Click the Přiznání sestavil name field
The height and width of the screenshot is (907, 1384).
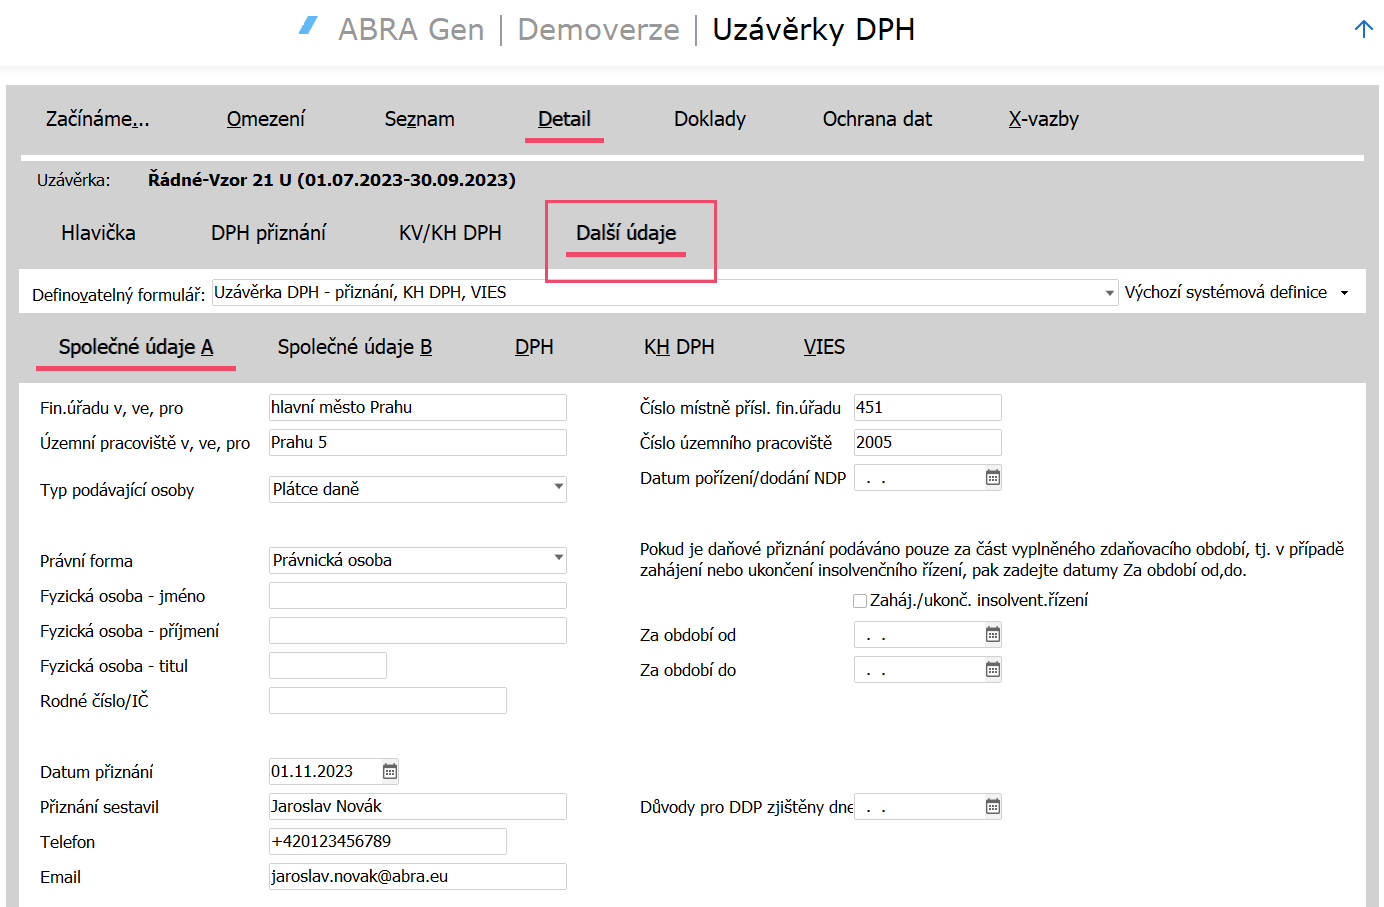[417, 807]
